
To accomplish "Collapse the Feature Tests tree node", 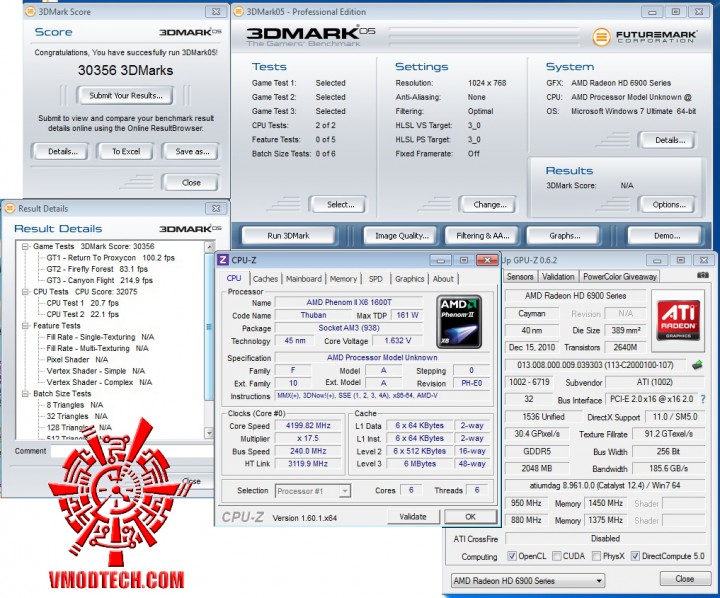I will [26, 326].
